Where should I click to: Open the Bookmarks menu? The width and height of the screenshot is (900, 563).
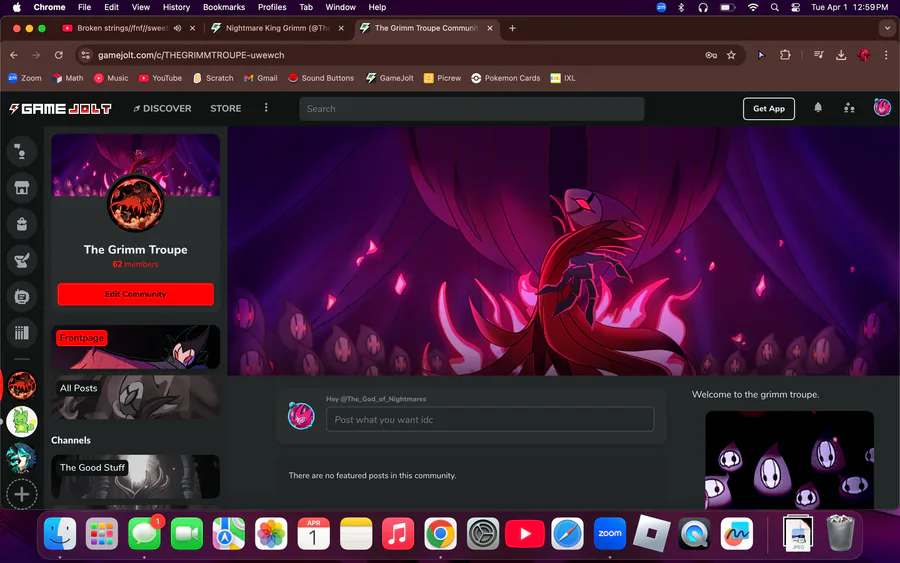(x=224, y=7)
